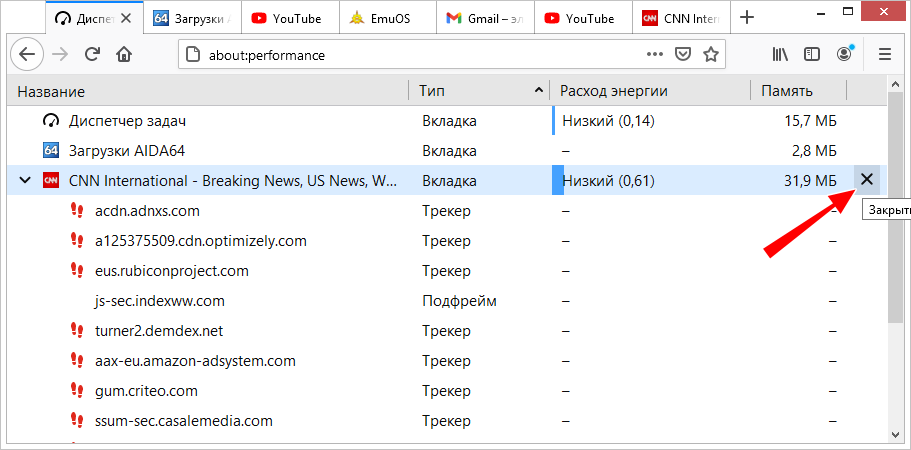Select turner2.demdex.net tracker row
The image size is (911, 450).
pyautogui.click(x=447, y=331)
